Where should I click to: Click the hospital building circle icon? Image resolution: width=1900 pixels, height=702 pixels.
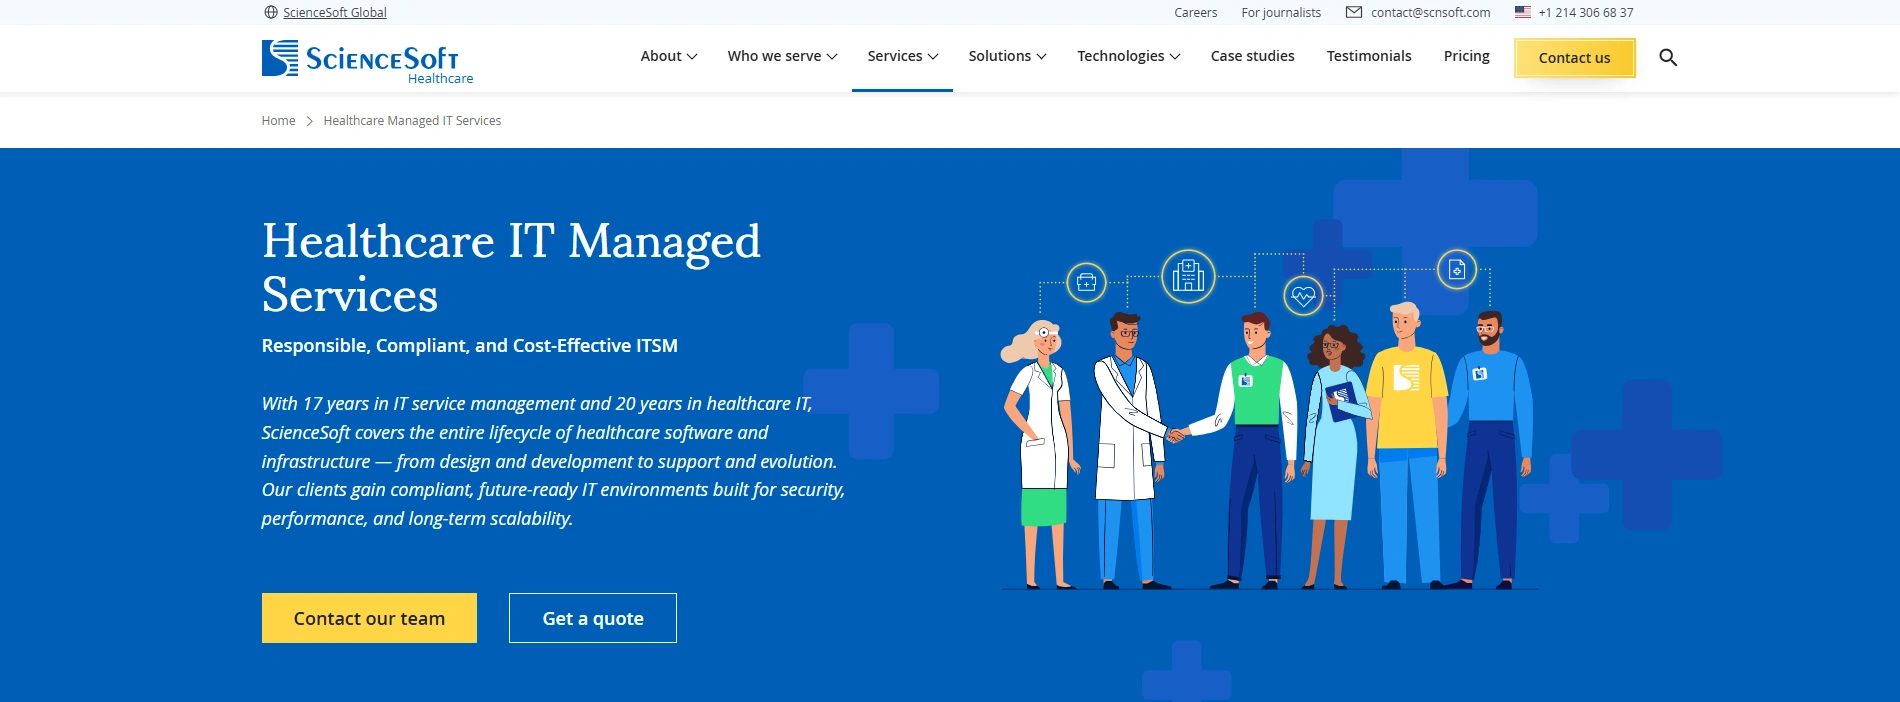pyautogui.click(x=1188, y=276)
